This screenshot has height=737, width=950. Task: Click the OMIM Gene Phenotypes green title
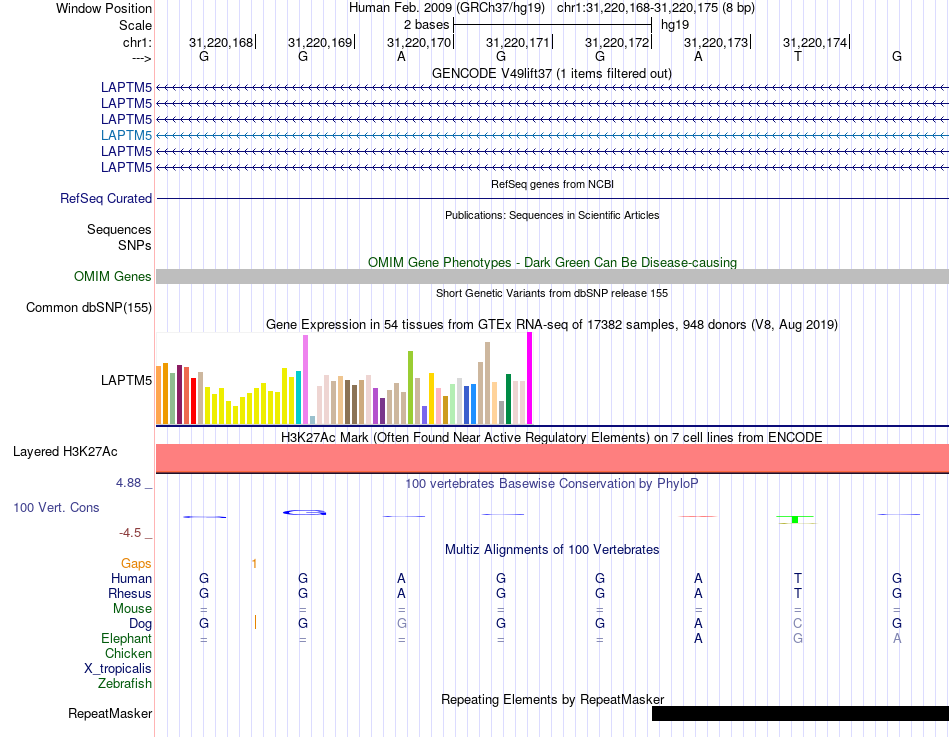click(552, 262)
